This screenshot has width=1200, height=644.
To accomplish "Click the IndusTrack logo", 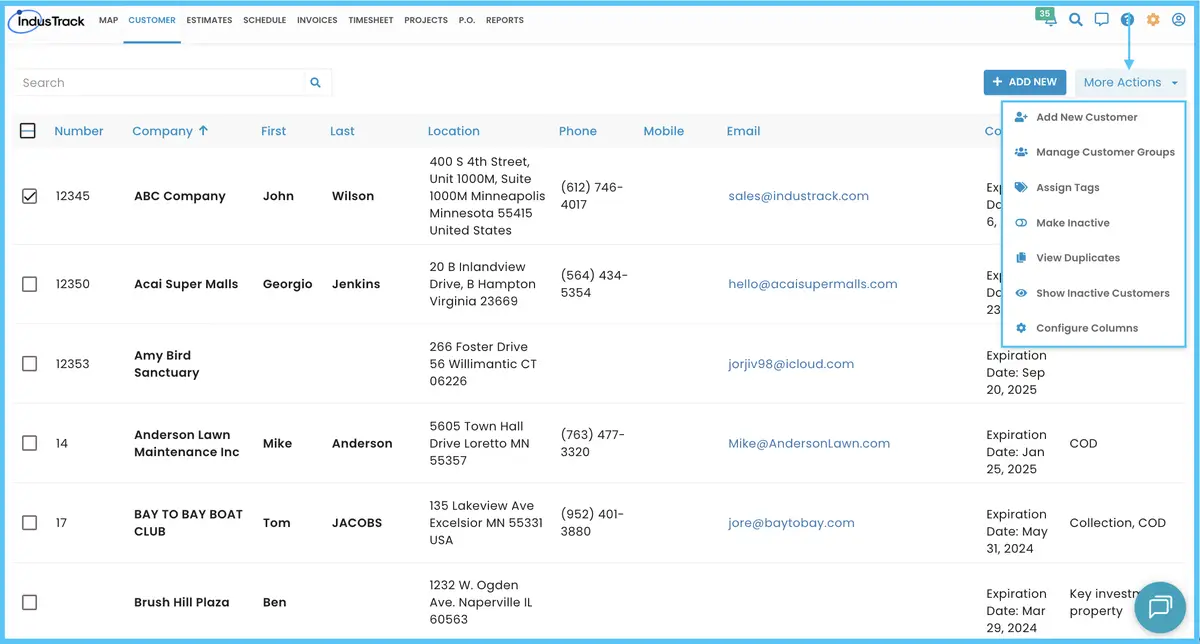I will (x=48, y=20).
